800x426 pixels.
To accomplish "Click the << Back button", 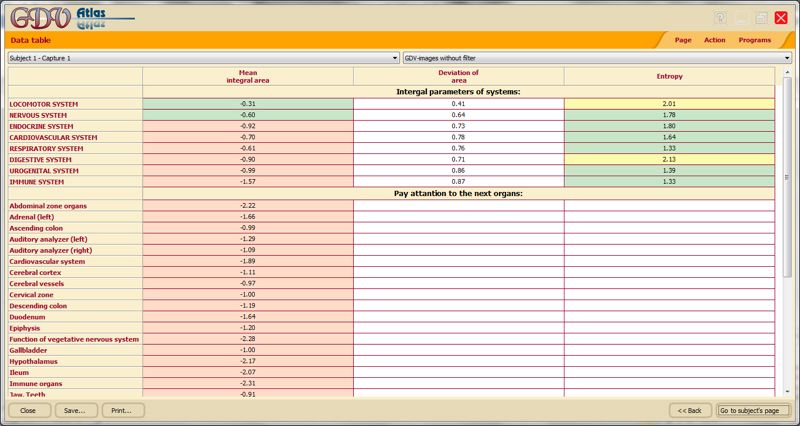I will [x=690, y=410].
